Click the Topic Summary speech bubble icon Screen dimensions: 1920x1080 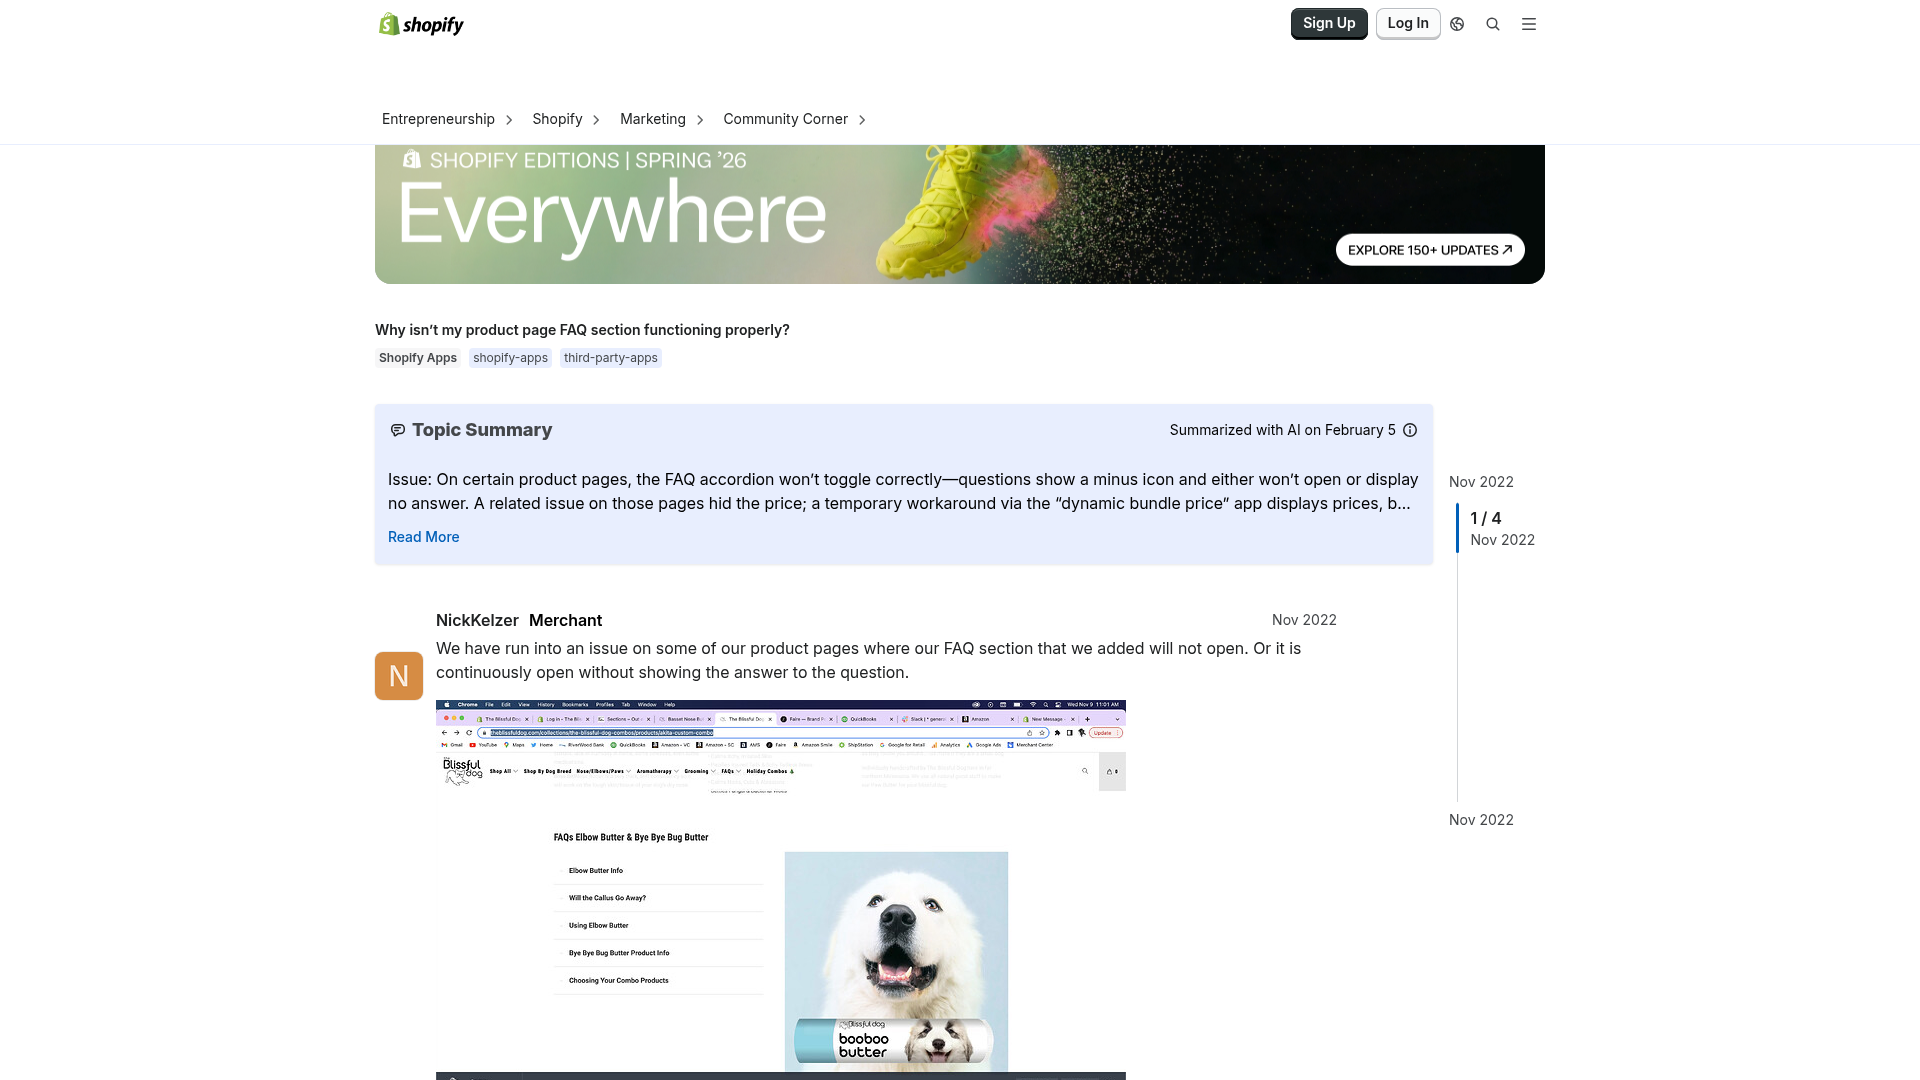[398, 430]
